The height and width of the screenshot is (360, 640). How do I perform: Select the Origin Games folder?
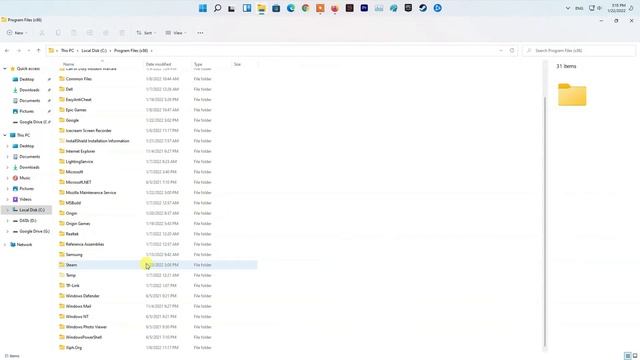click(78, 224)
